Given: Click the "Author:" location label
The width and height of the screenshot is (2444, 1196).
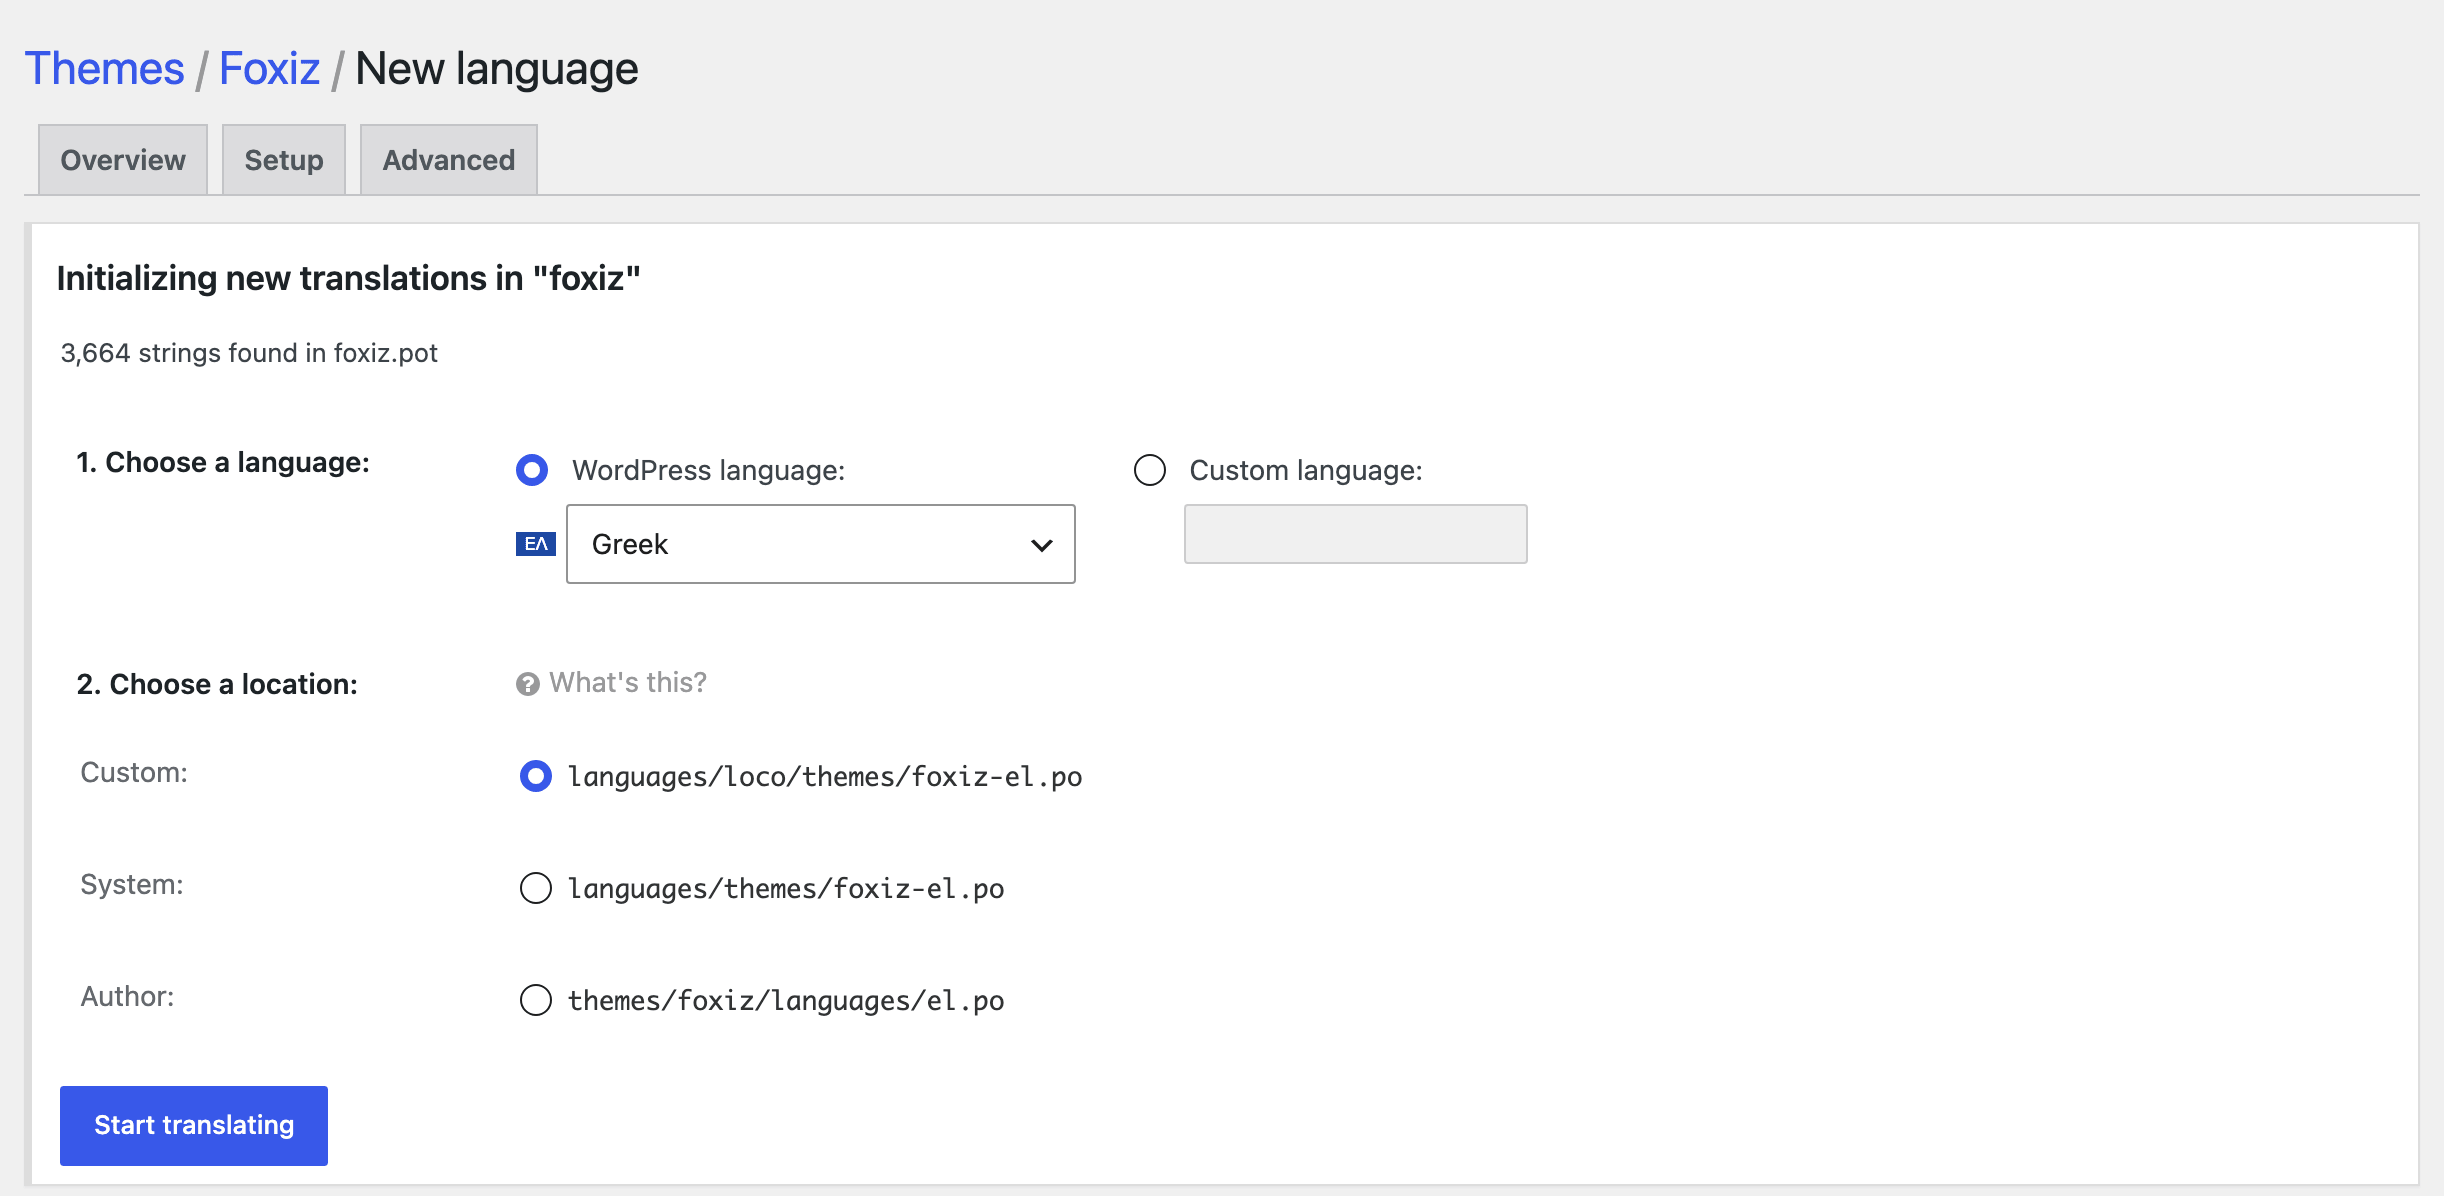Looking at the screenshot, I should [x=127, y=997].
